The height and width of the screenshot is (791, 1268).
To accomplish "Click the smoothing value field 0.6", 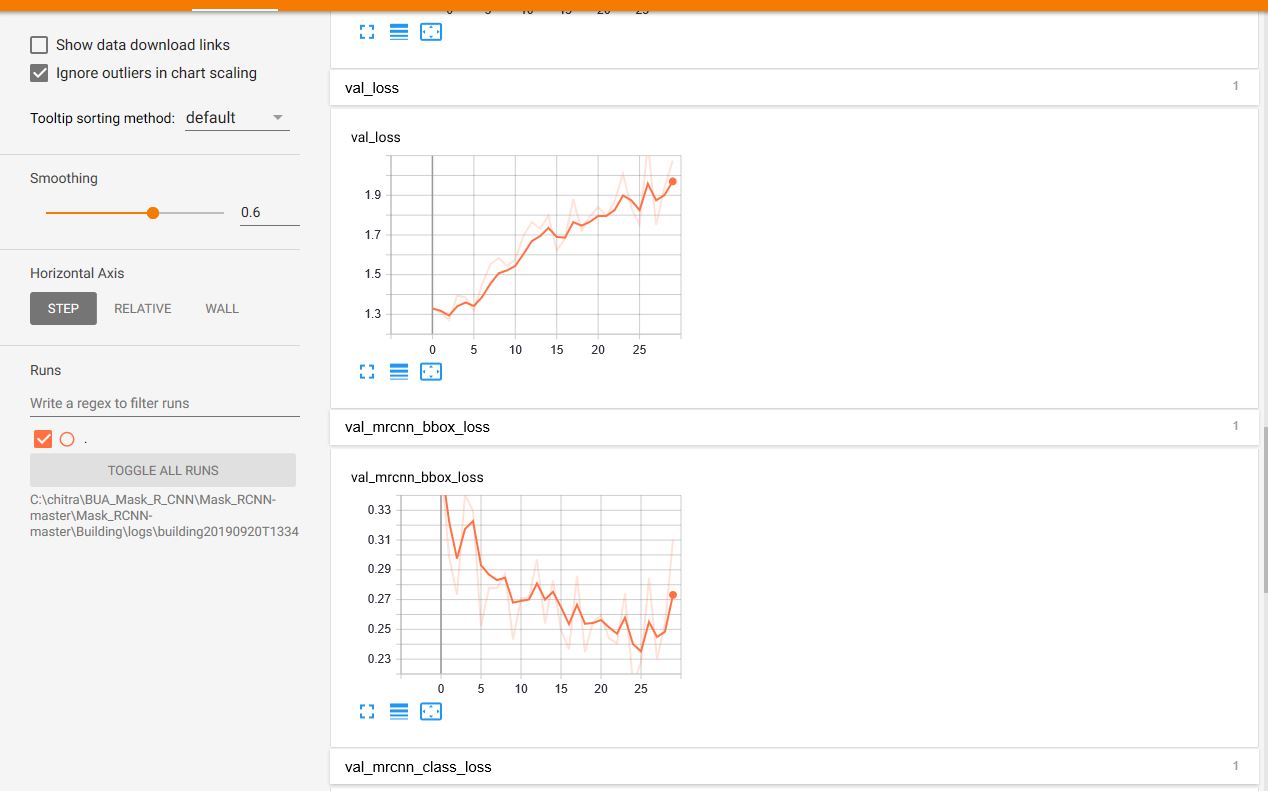I will [x=269, y=212].
